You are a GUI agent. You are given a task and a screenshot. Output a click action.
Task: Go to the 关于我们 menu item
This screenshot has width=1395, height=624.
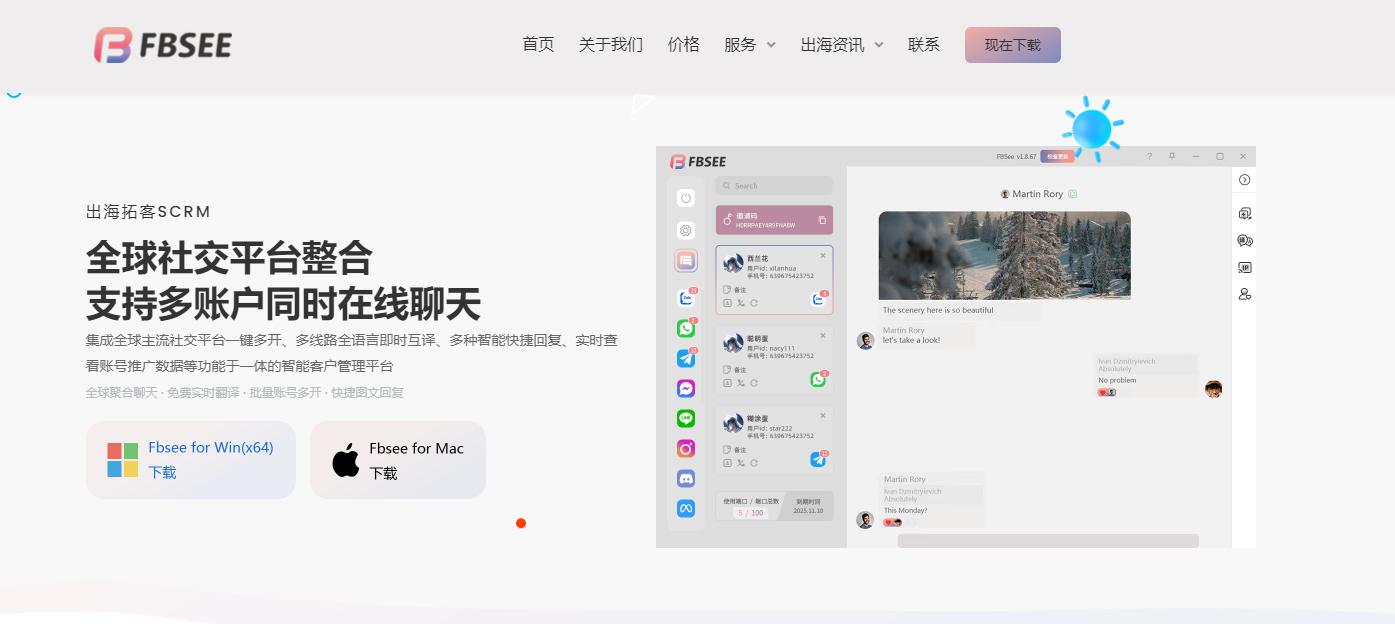(x=611, y=45)
